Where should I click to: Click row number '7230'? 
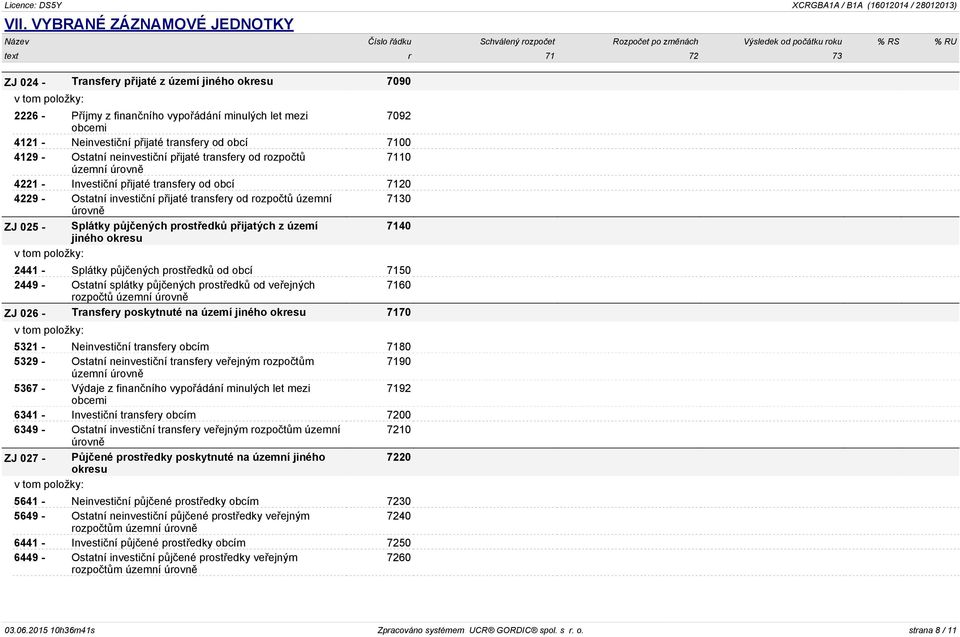coord(399,502)
